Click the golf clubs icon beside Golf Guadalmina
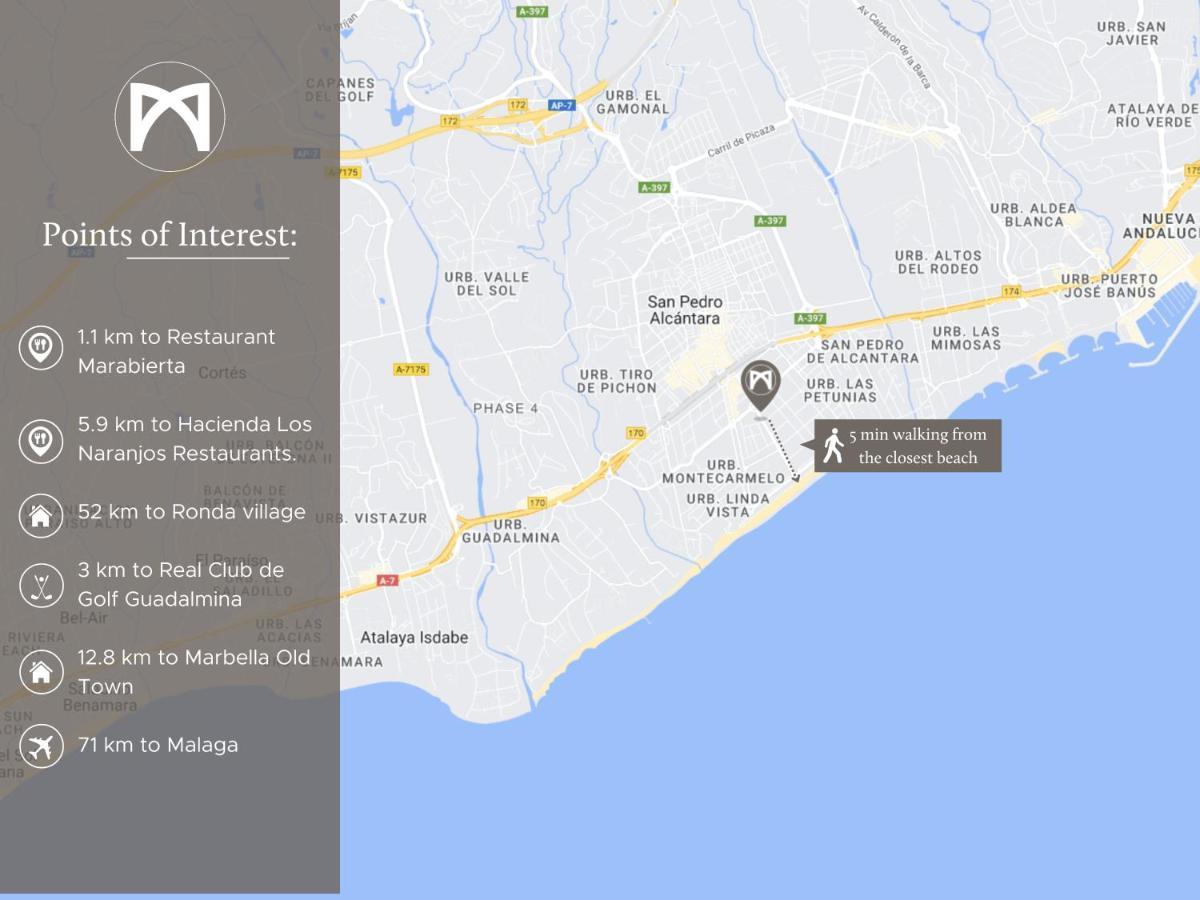 [41, 585]
